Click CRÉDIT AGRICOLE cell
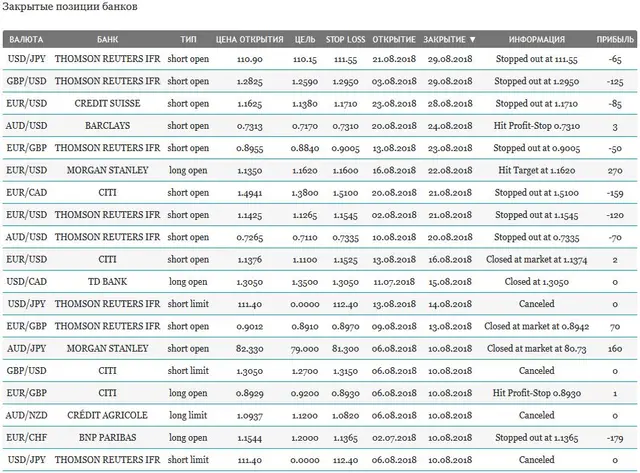The width and height of the screenshot is (640, 473). tap(107, 415)
